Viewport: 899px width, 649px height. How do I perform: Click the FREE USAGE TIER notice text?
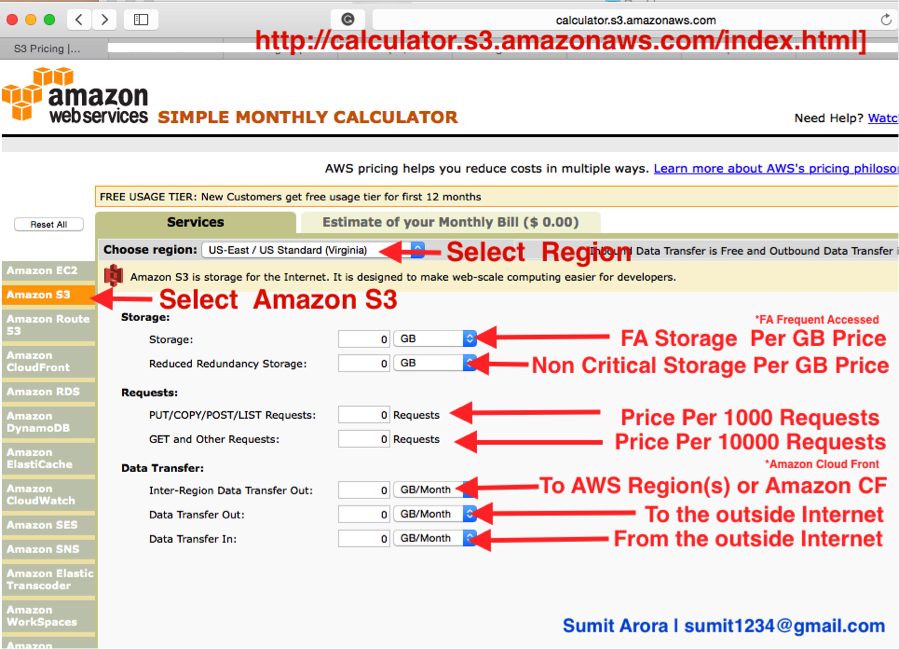[290, 197]
